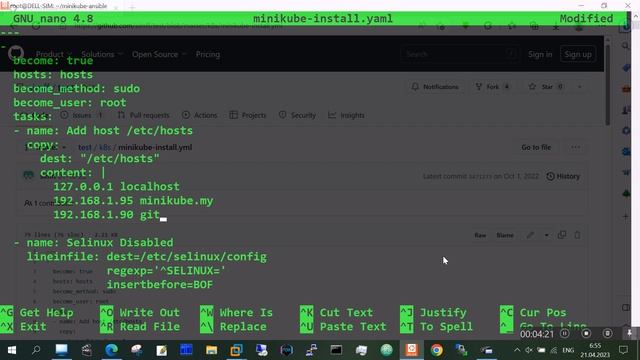Click Cut Text in the nano help bar
The height and width of the screenshot is (360, 640).
(x=337, y=313)
